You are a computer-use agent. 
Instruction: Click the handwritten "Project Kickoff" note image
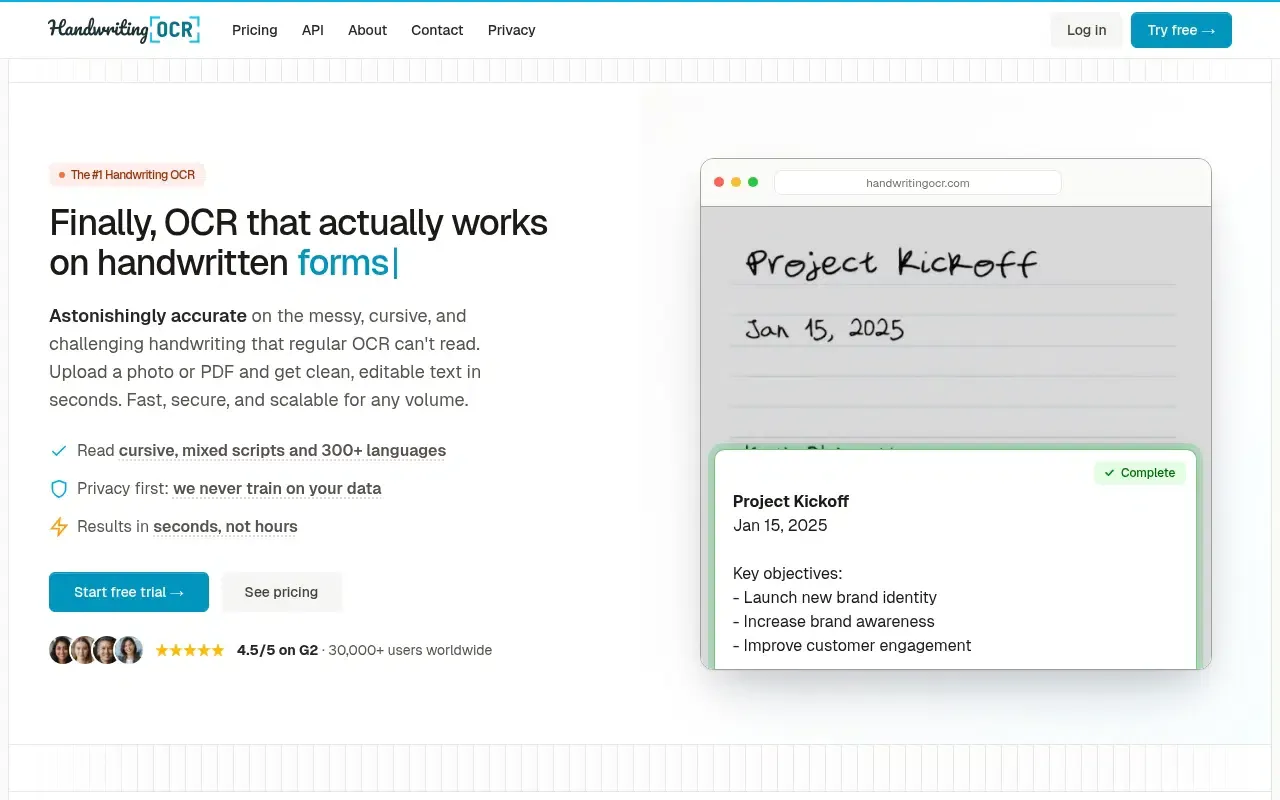click(x=891, y=262)
